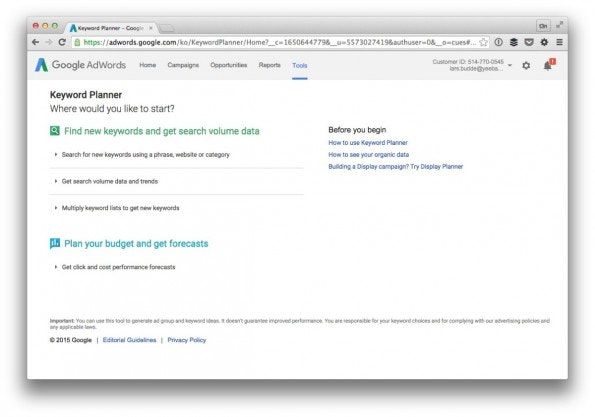This screenshot has width=595, height=417.
Task: Click Find new keywords heading
Action: click(x=162, y=131)
